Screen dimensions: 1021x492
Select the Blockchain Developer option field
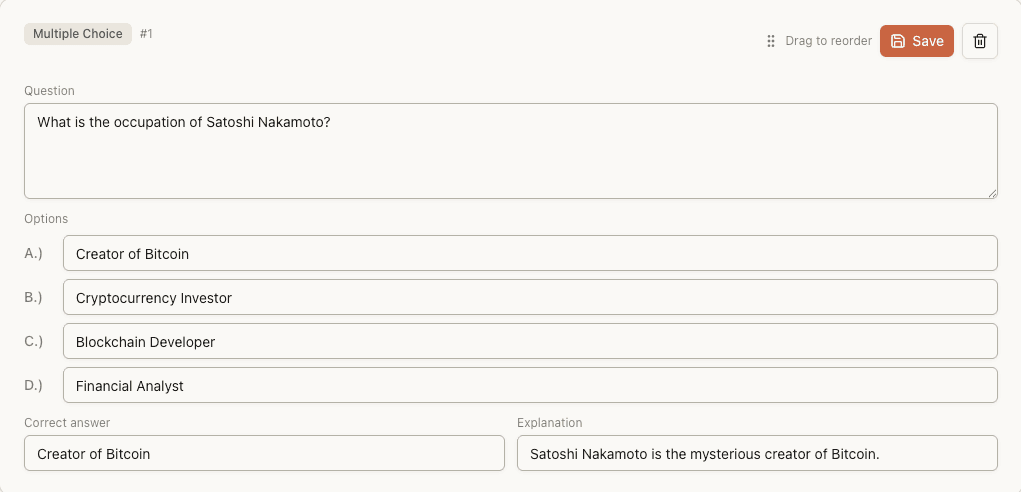530,342
